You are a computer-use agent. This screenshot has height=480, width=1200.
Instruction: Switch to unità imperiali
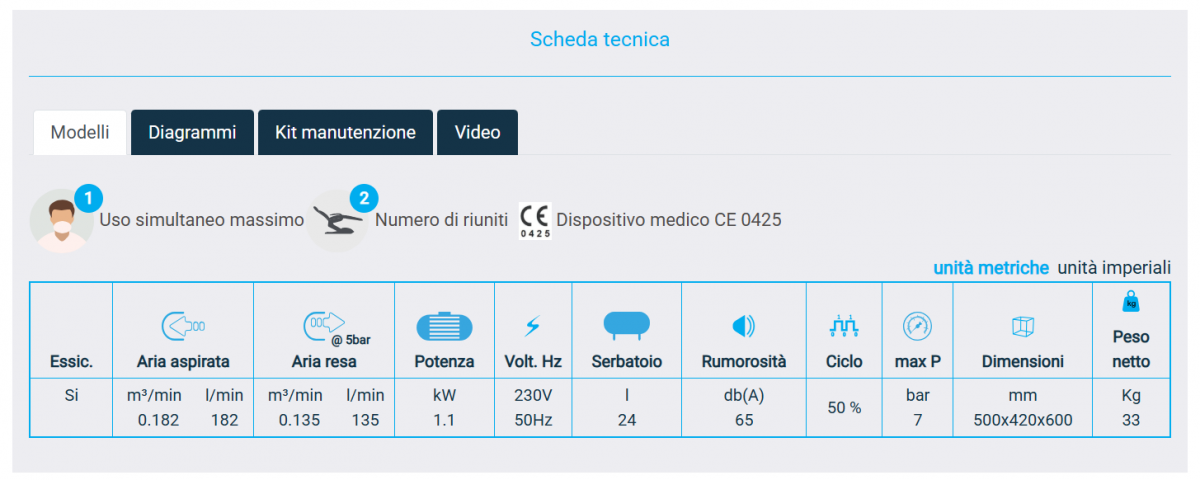click(1113, 267)
